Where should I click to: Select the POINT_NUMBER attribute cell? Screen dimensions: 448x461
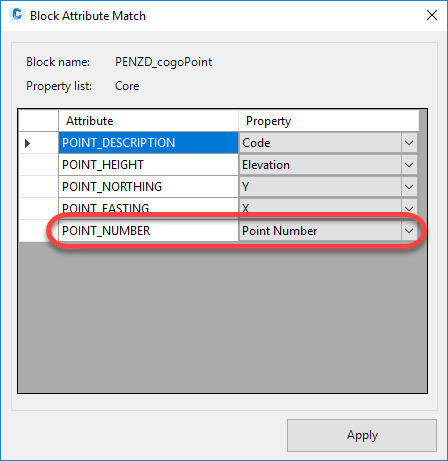coord(148,231)
